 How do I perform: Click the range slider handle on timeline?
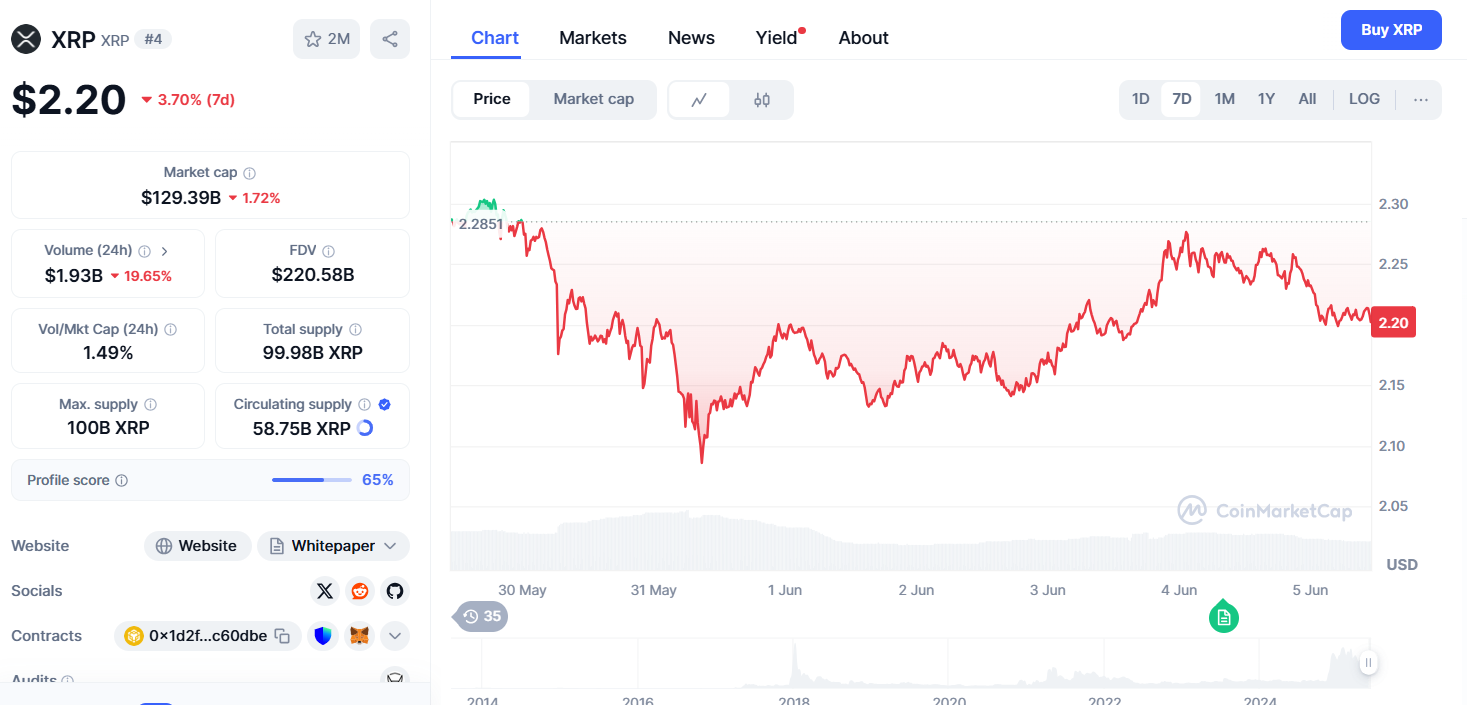1368,662
